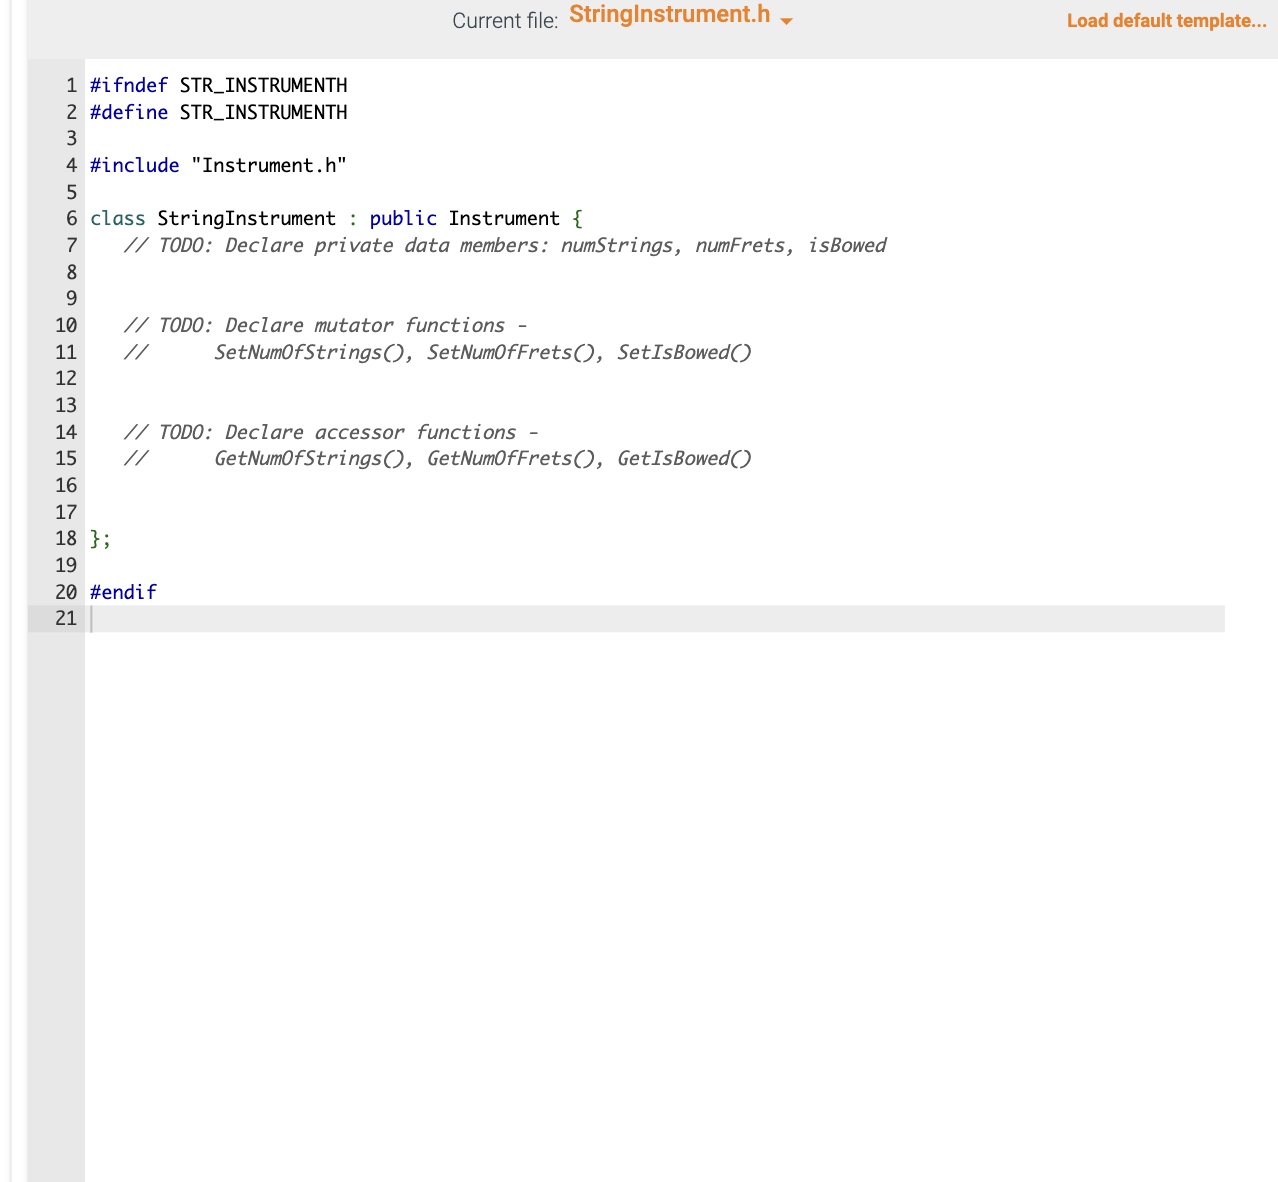Click line number 6 in gutter

coord(71,218)
